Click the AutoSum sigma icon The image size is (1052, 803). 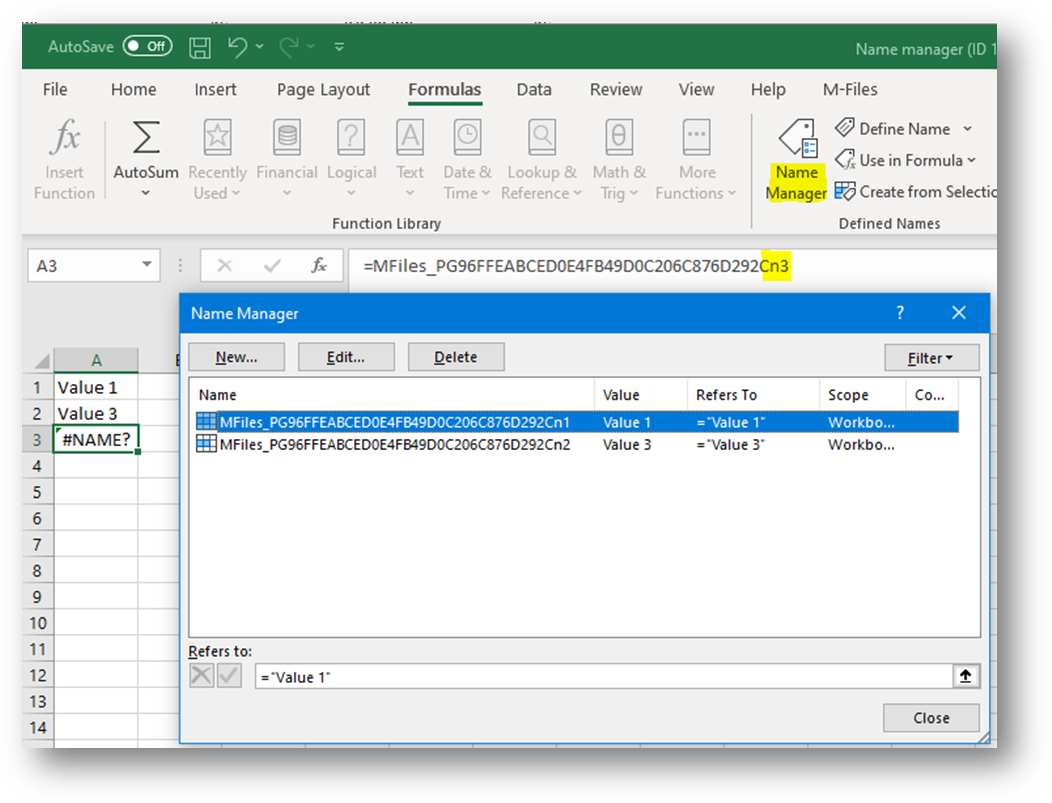(x=146, y=137)
